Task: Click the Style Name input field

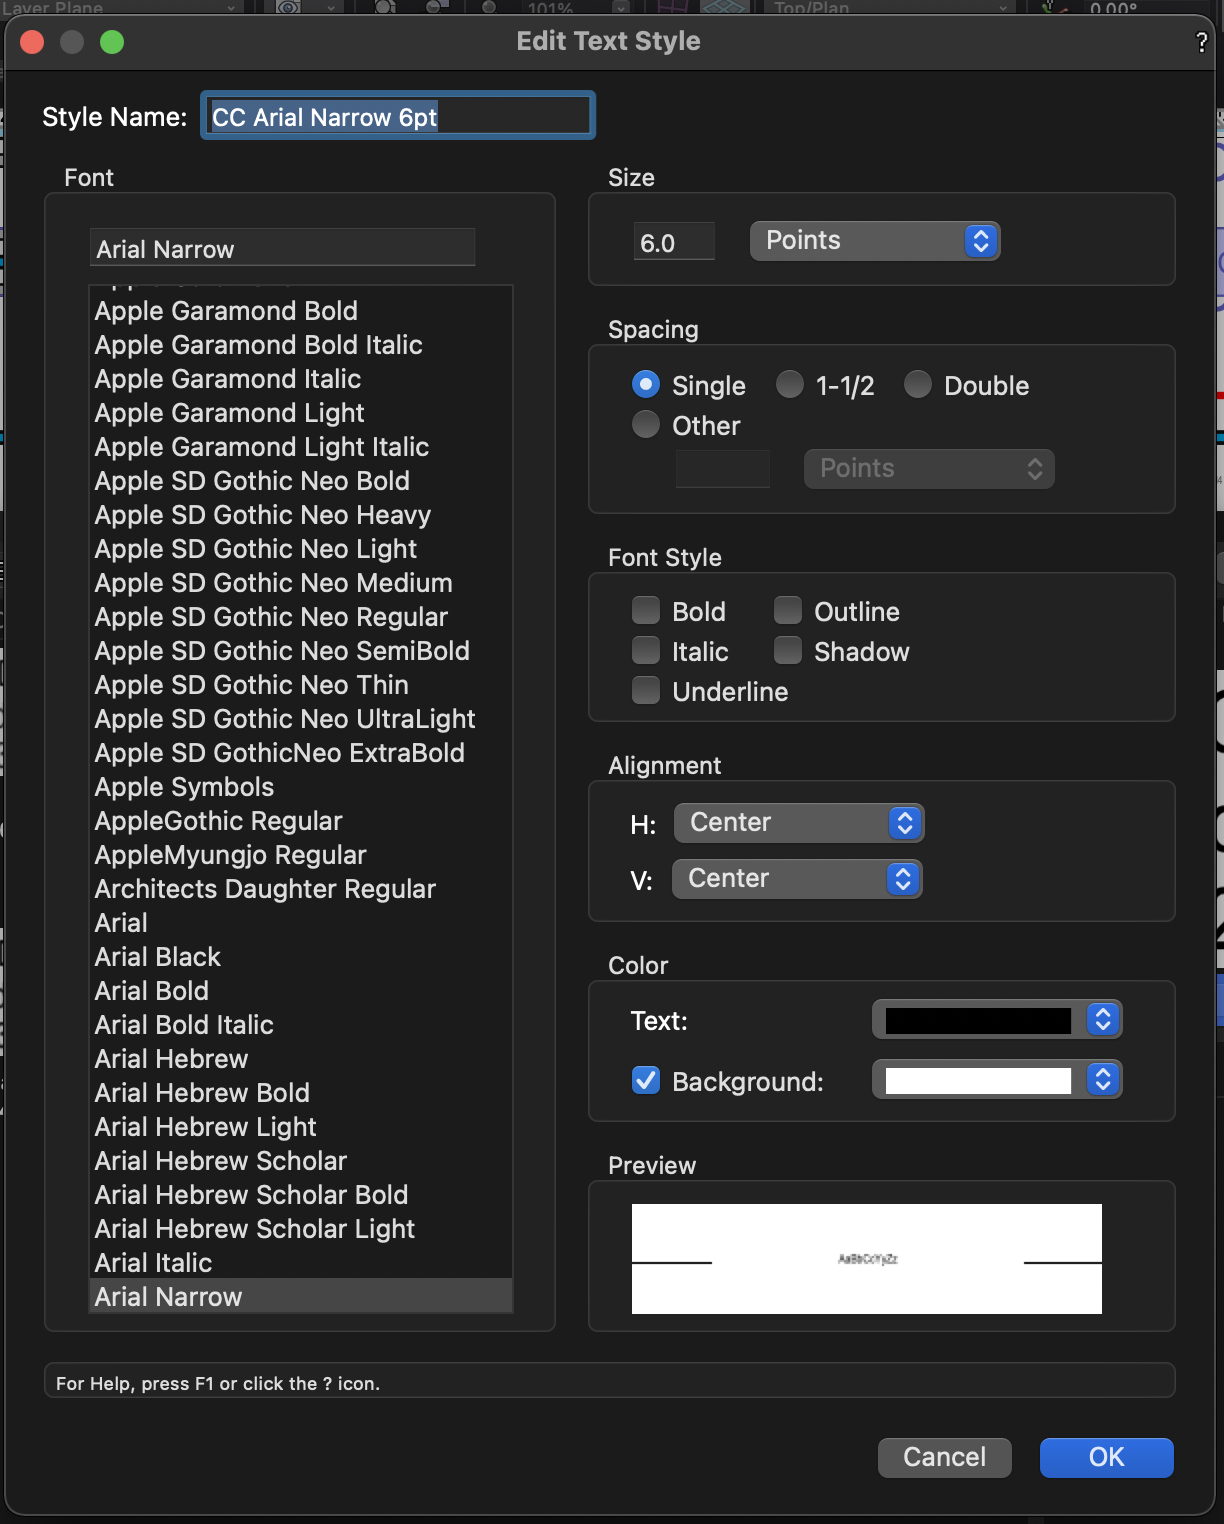Action: point(397,116)
